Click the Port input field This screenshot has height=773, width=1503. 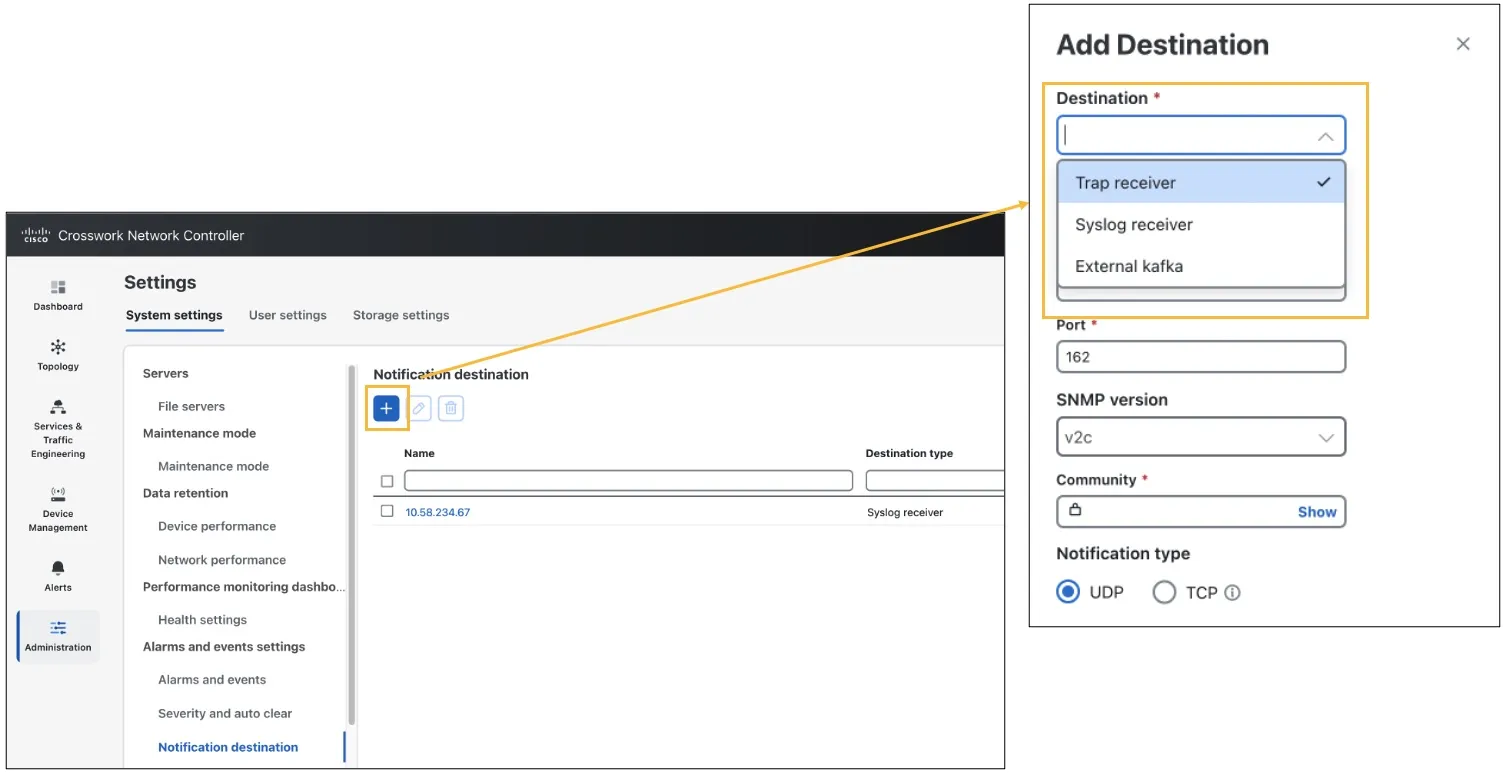tap(1201, 357)
